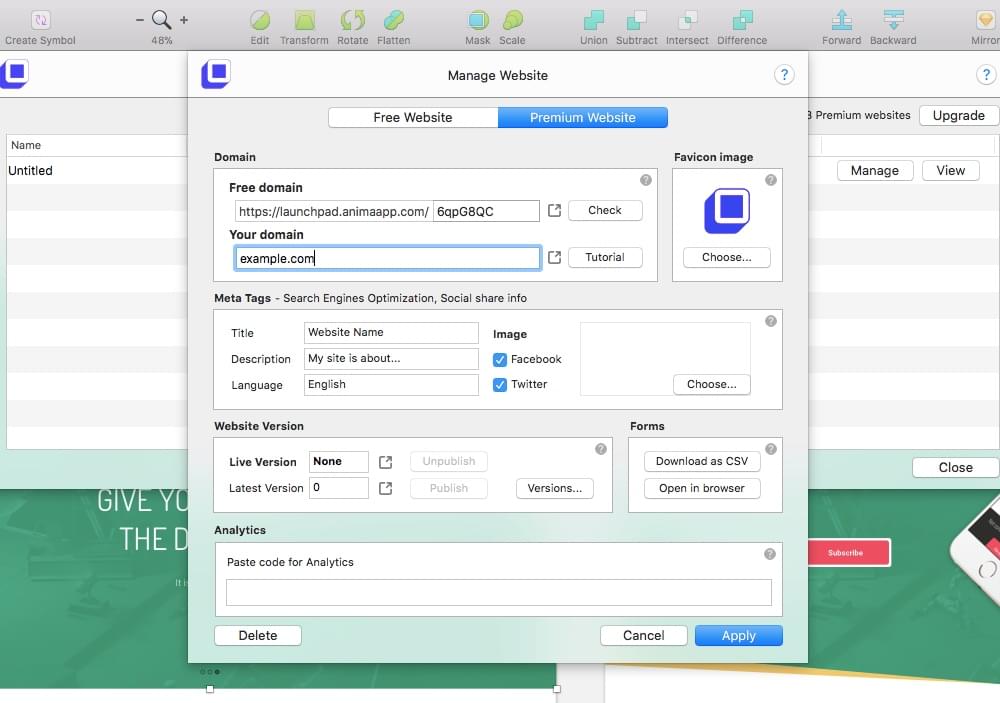Toggle the Twitter checkbox
Screen dimensions: 1000x703
[501, 384]
